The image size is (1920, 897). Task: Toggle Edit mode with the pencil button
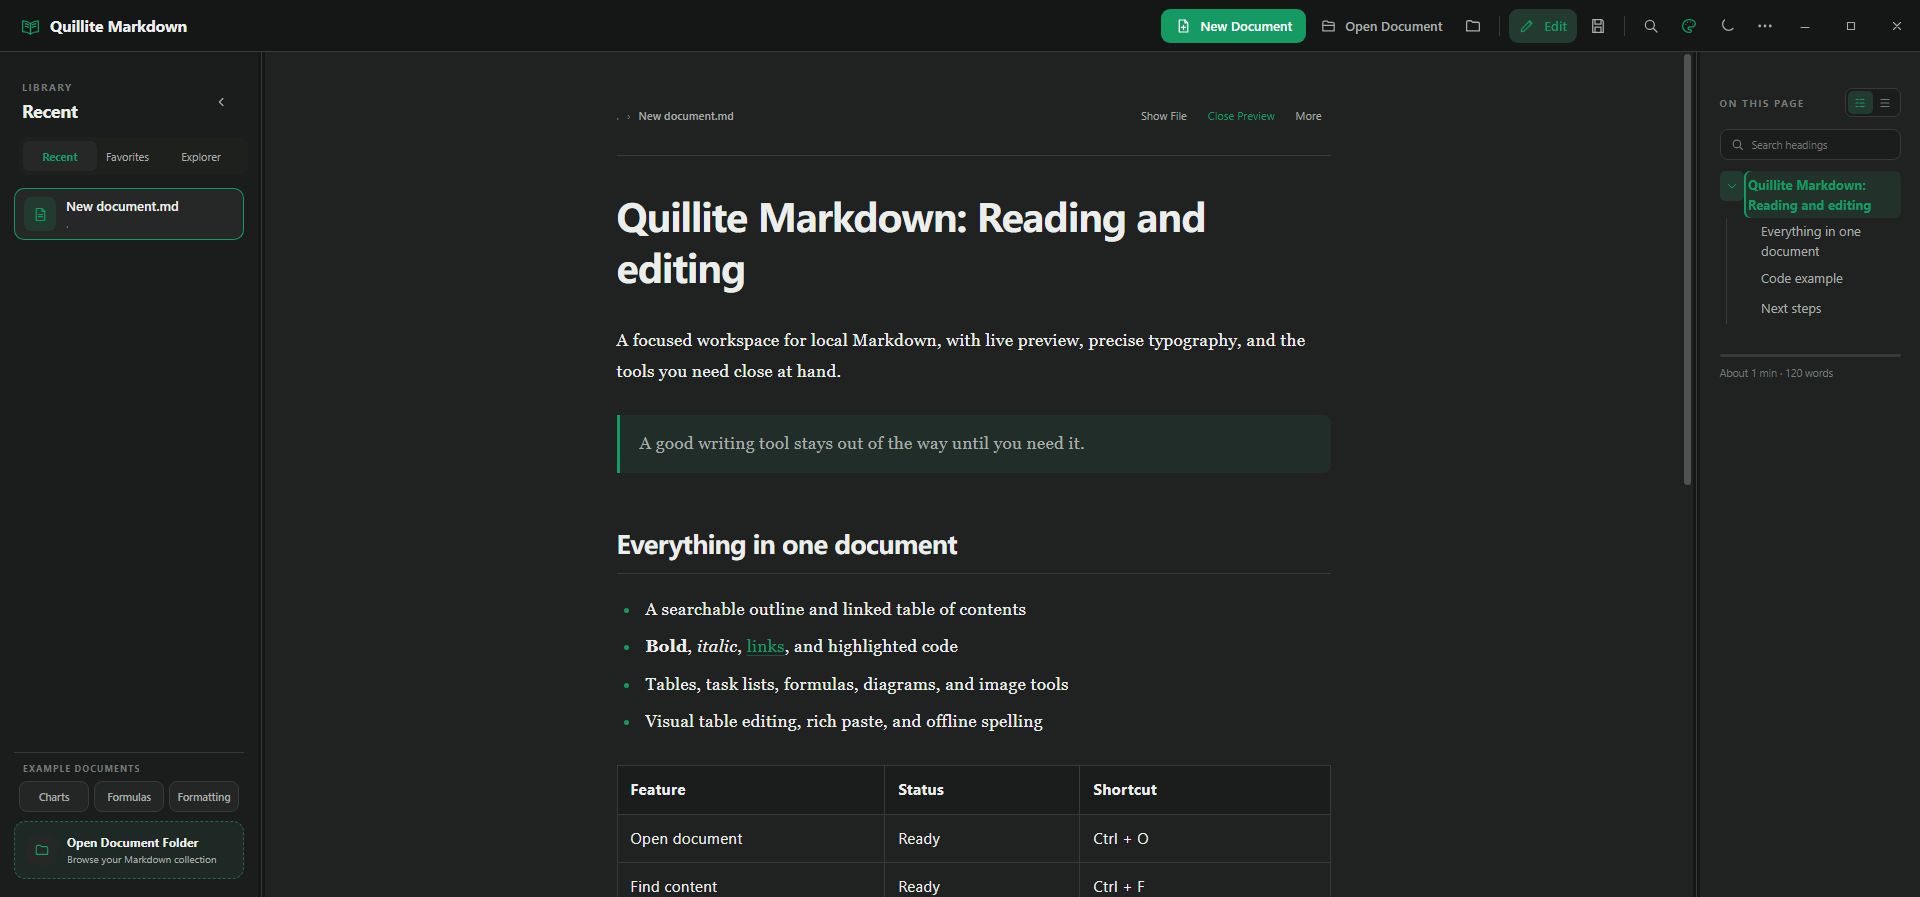[1543, 26]
